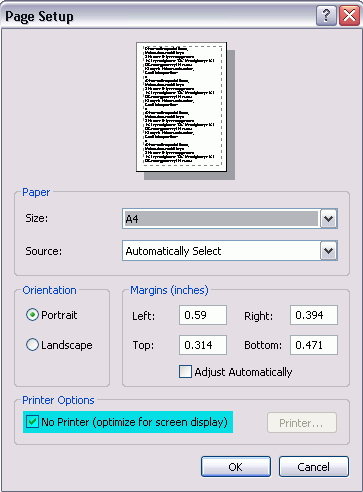
Task: Click the Left: margin label
Action: [x=144, y=316]
